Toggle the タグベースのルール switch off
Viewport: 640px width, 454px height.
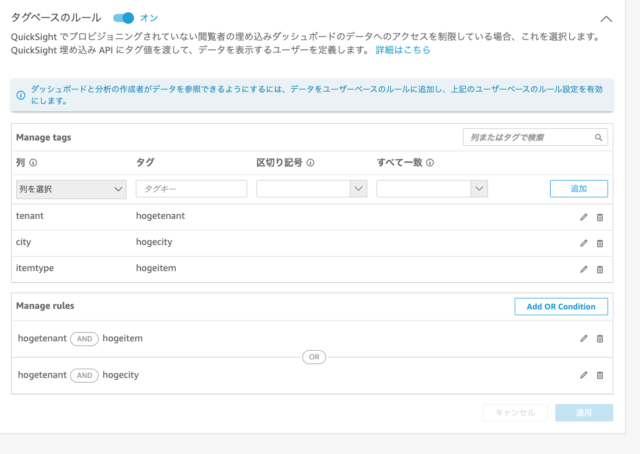click(124, 18)
